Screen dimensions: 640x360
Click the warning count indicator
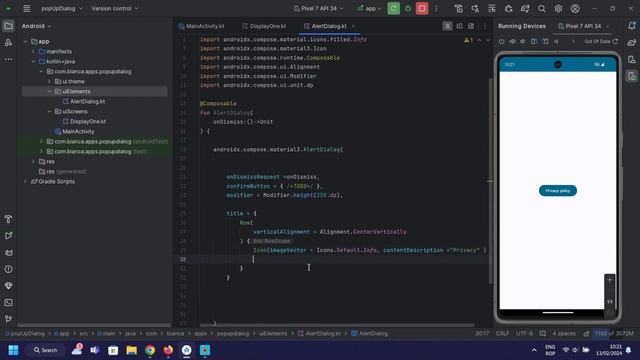469,40
